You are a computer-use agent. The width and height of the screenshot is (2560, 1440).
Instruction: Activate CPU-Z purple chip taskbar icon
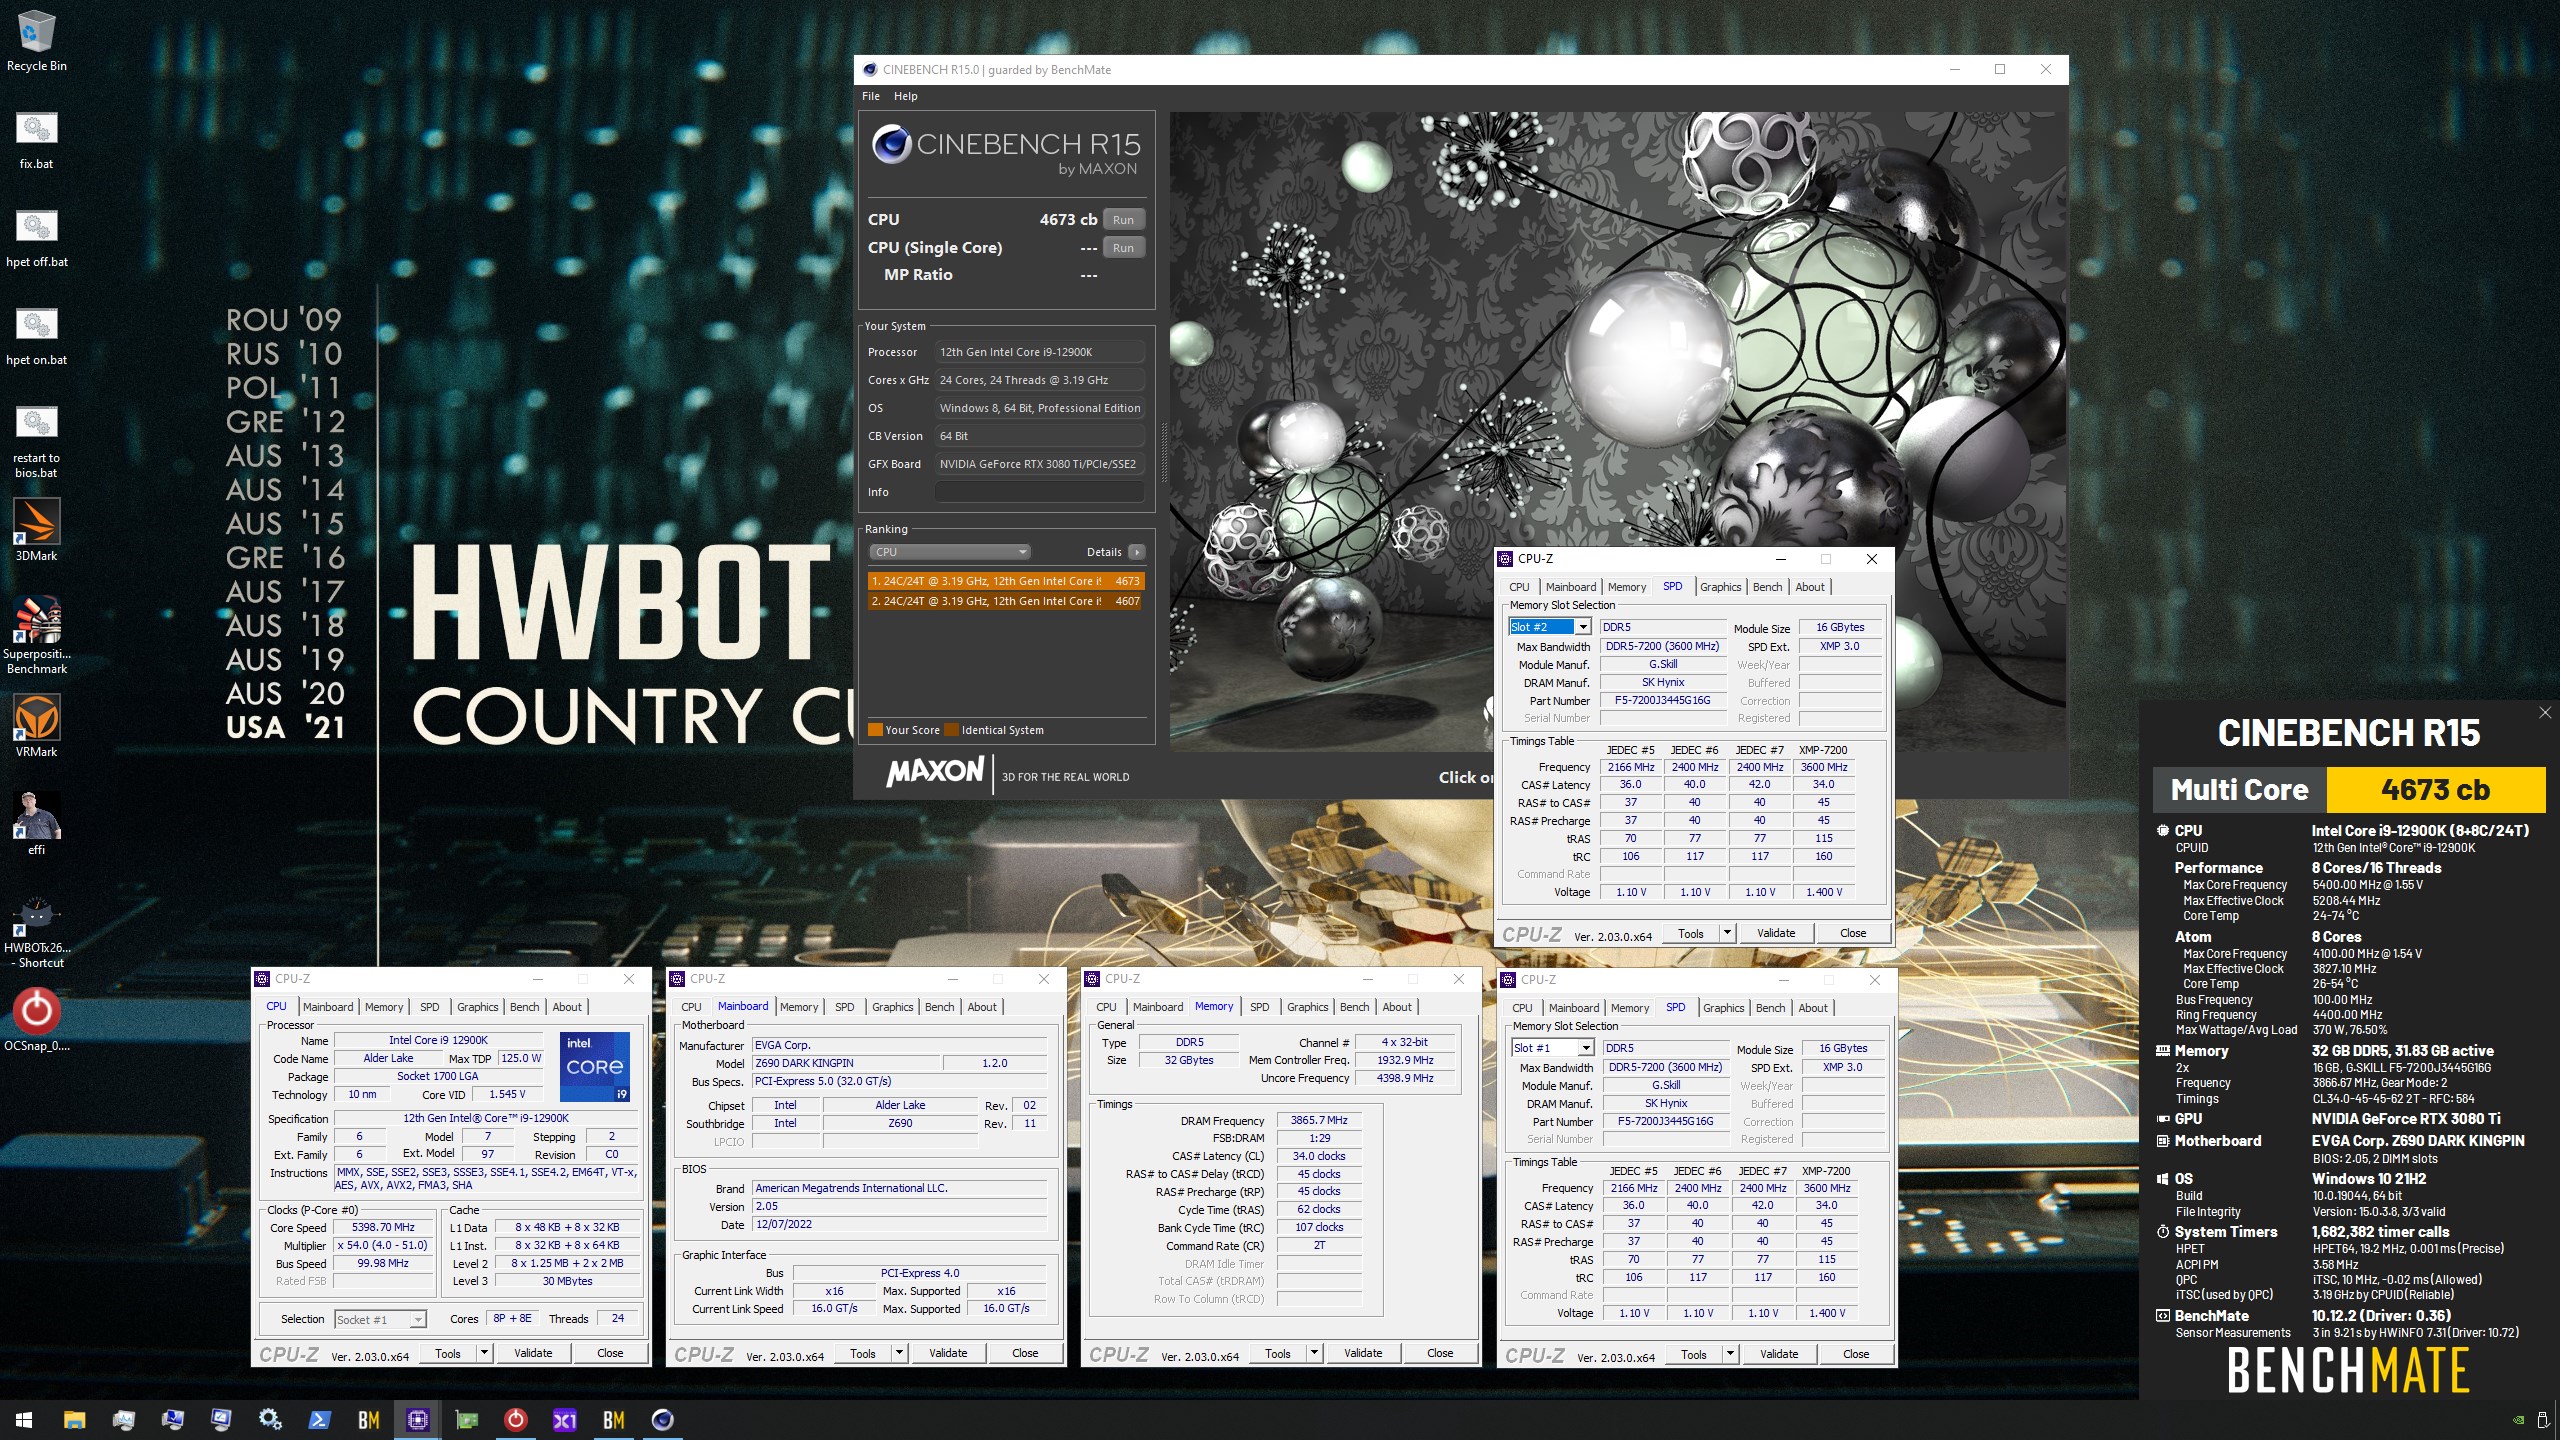(x=417, y=1420)
